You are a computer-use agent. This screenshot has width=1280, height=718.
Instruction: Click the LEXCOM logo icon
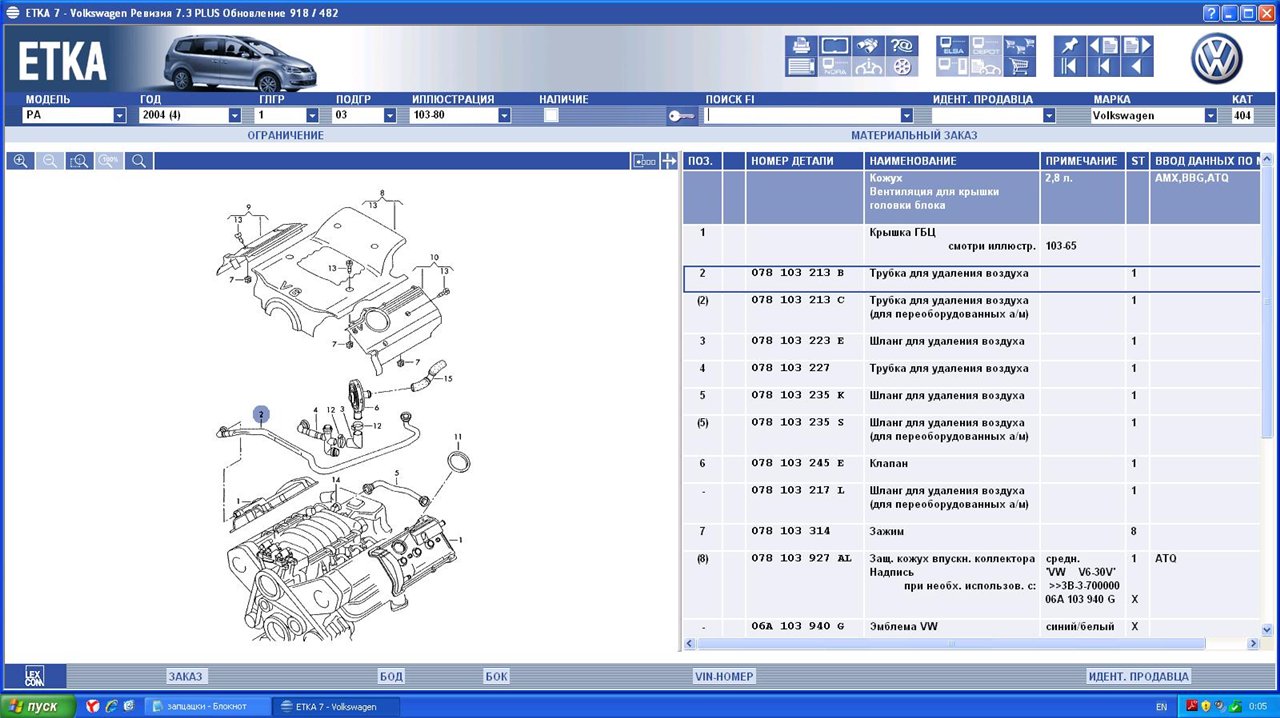coord(35,676)
